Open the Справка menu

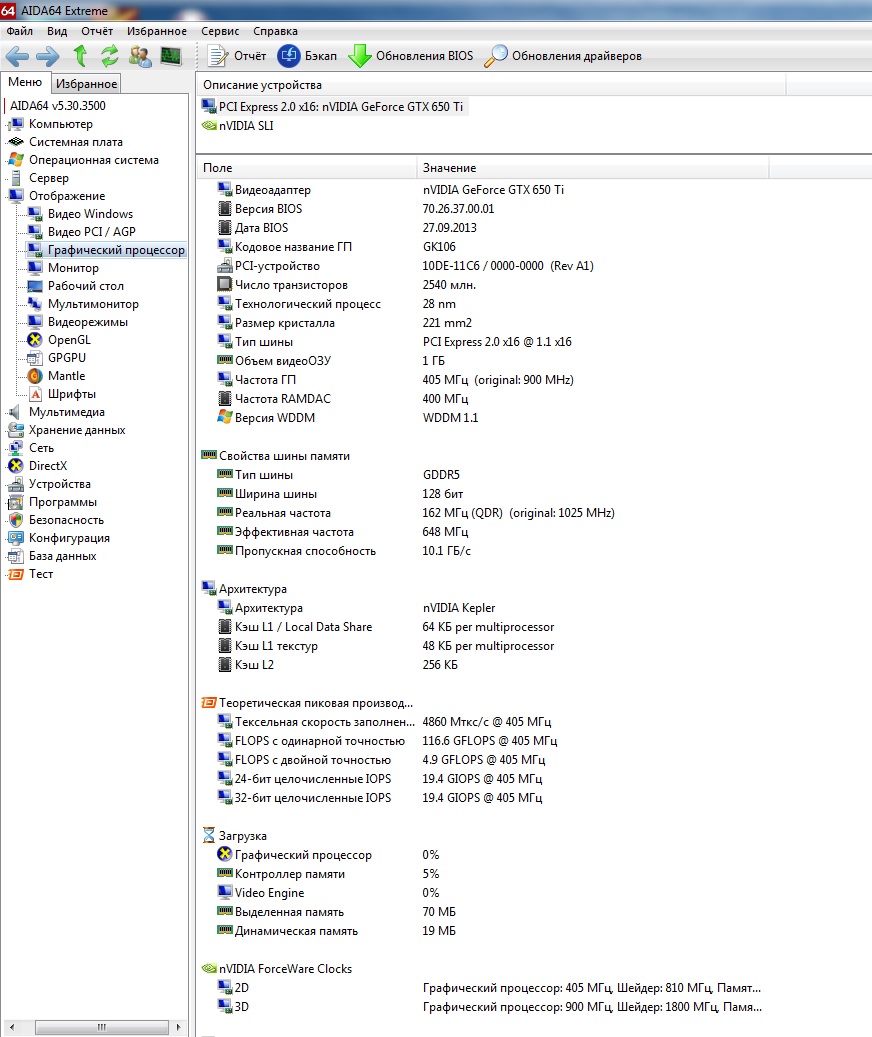pos(275,31)
